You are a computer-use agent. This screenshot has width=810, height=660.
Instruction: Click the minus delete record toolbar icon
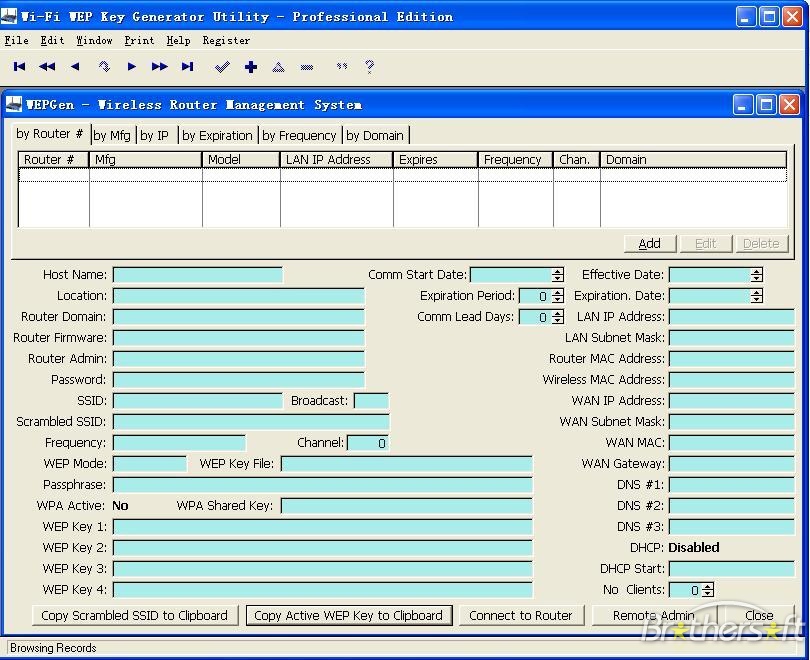click(307, 67)
